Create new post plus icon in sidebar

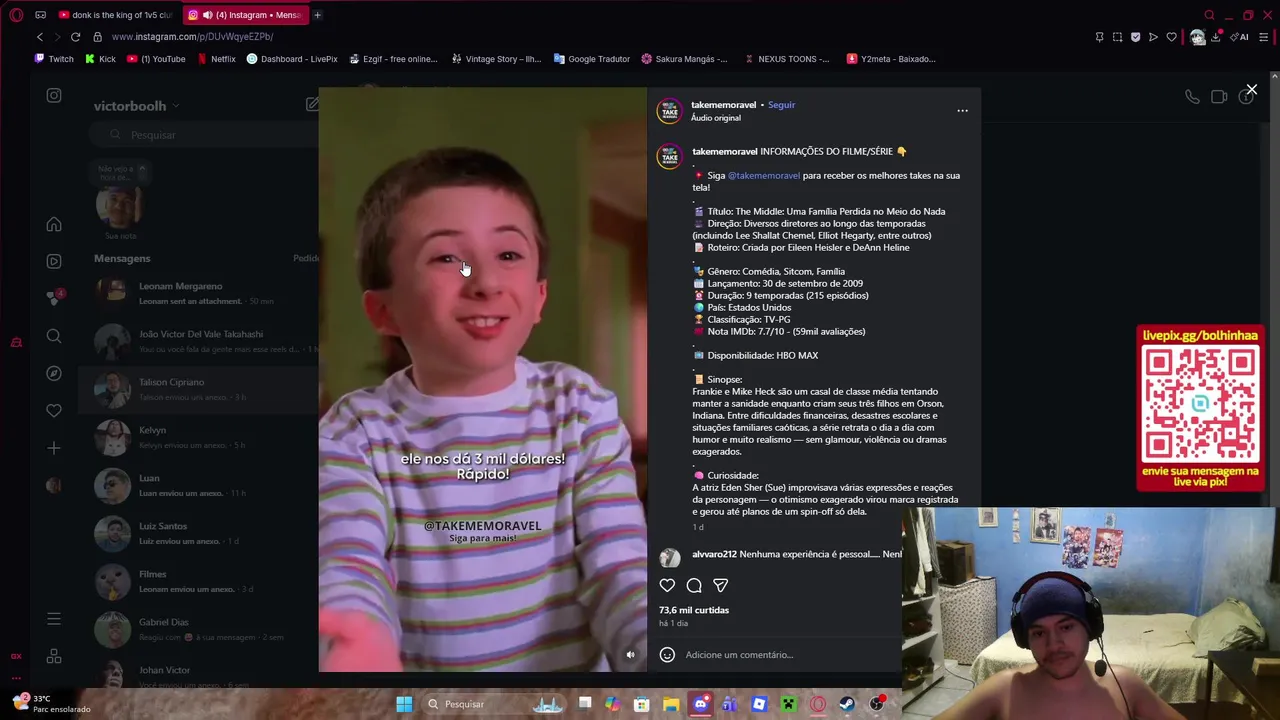(54, 448)
